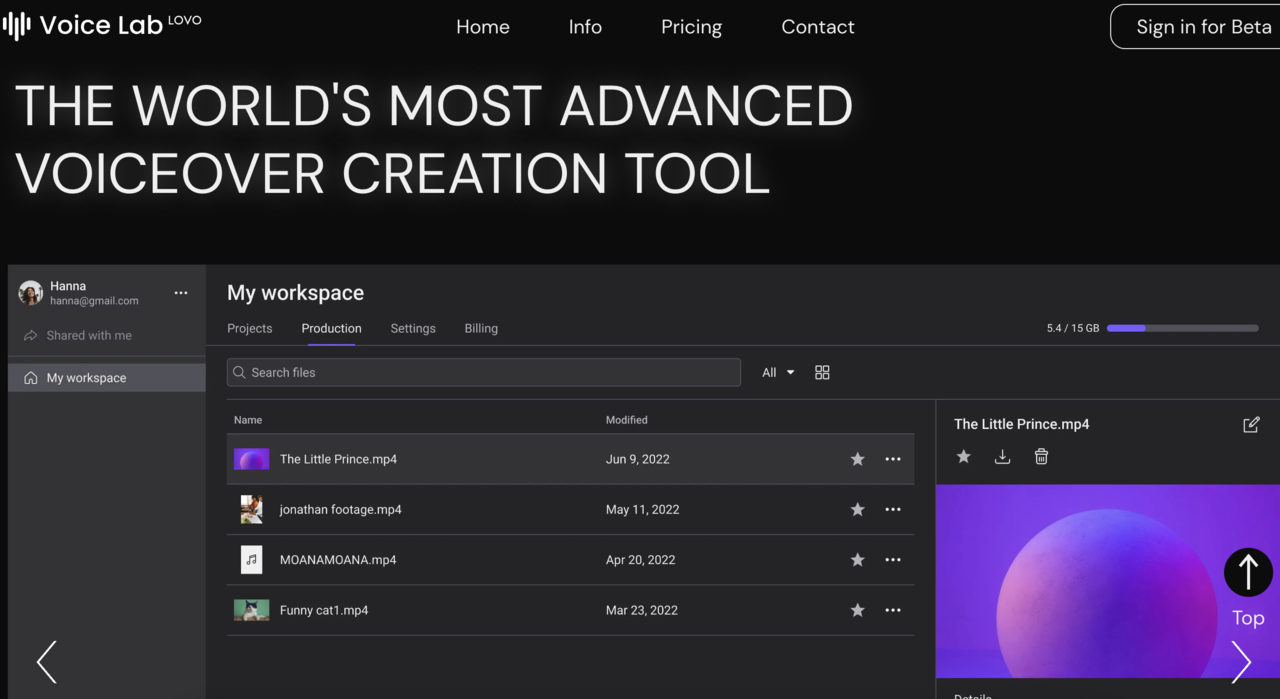This screenshot has width=1280, height=699.
Task: Star the jonathan footage.mp4 file
Action: tap(857, 510)
